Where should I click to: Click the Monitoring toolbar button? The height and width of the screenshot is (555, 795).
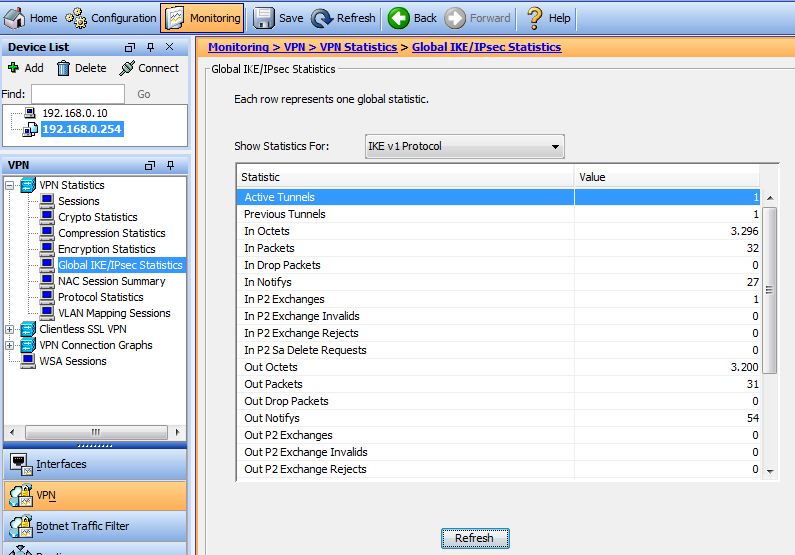point(202,18)
